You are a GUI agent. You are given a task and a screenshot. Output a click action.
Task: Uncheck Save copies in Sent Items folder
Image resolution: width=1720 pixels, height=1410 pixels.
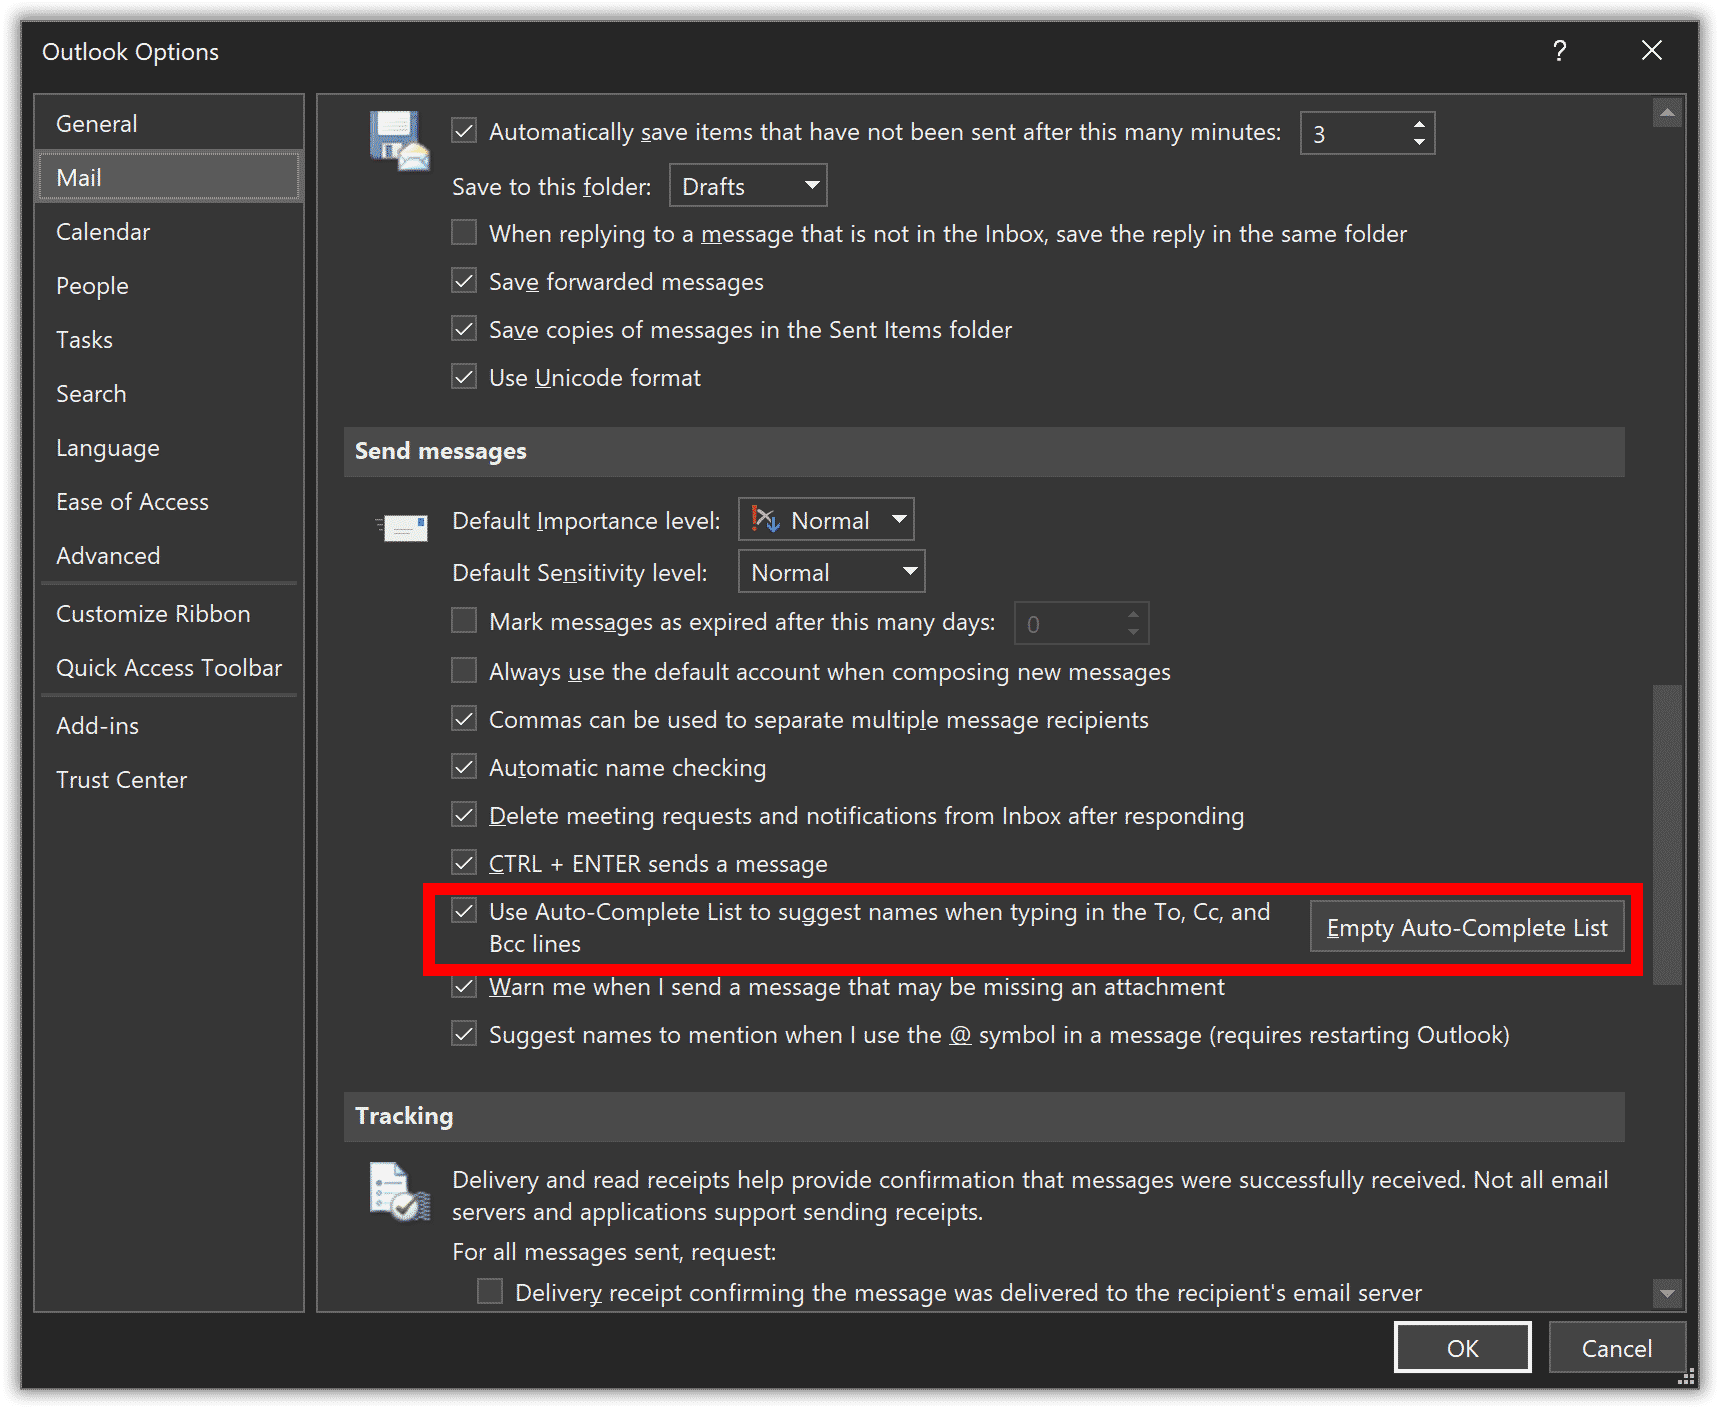click(x=464, y=329)
